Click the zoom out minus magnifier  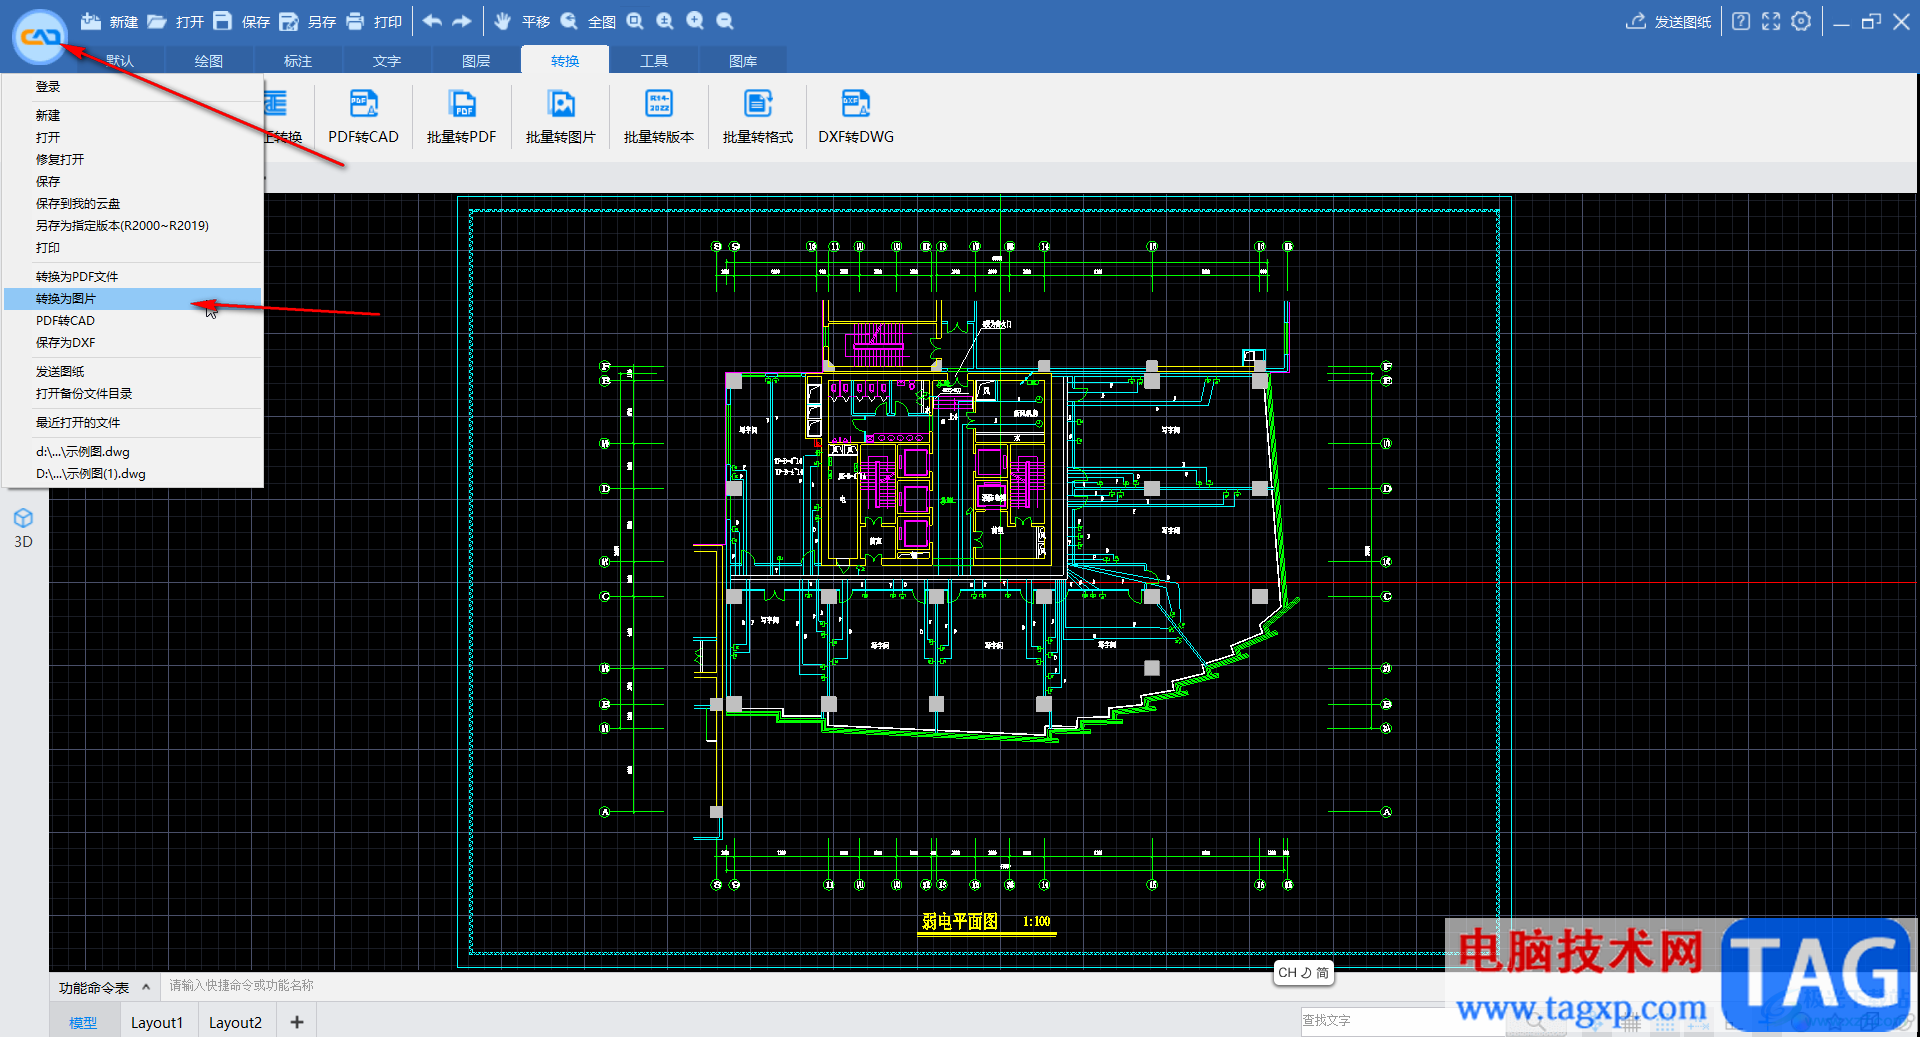tap(725, 21)
